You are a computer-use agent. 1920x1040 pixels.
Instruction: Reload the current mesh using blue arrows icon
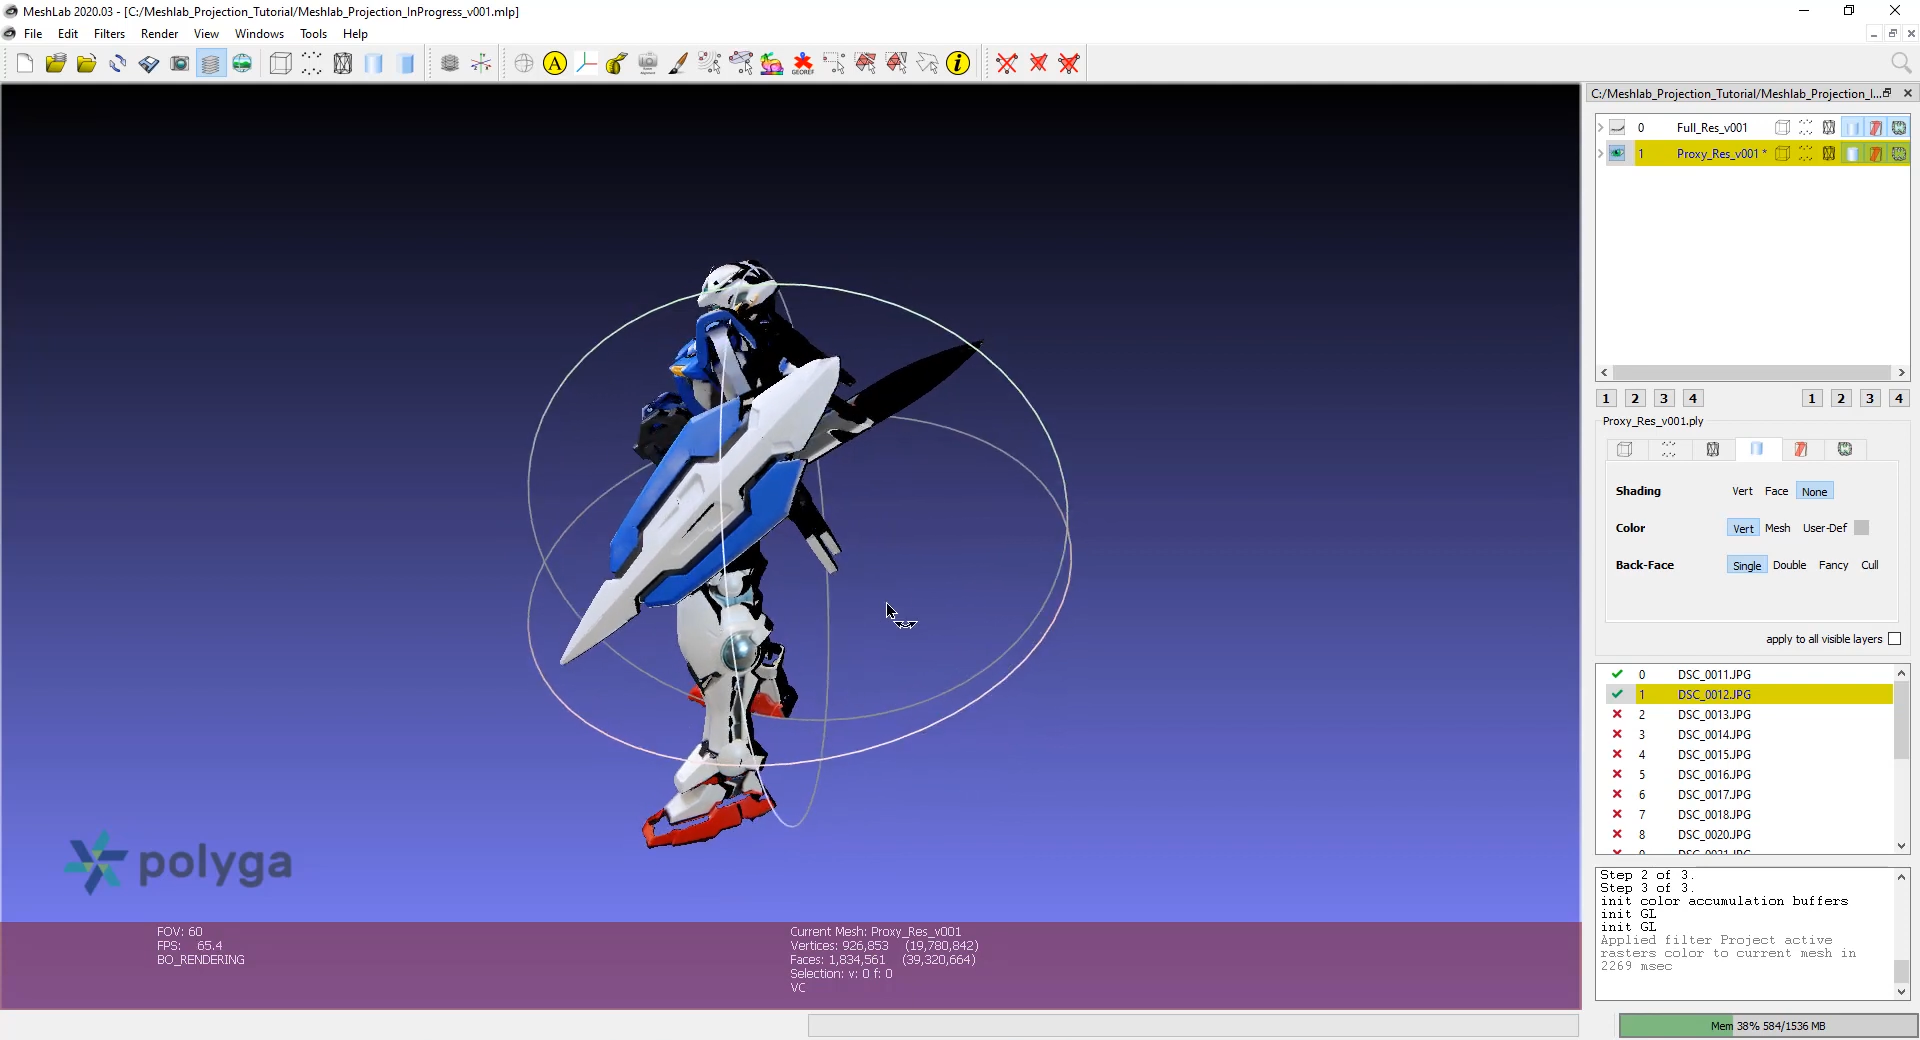coord(118,64)
